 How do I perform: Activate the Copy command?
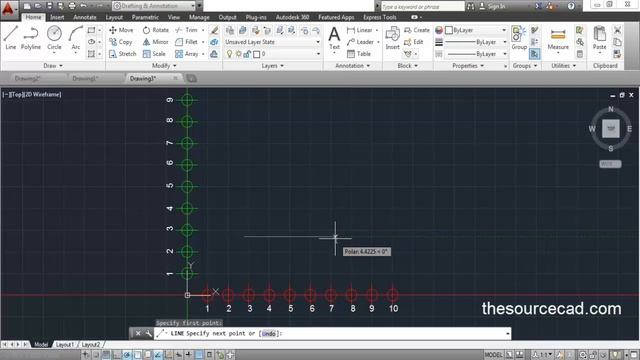click(121, 42)
